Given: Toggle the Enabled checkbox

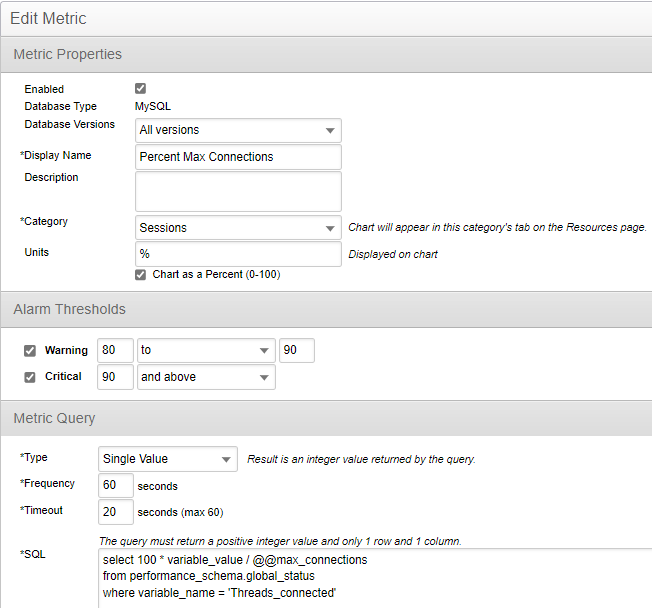Looking at the screenshot, I should tap(141, 89).
